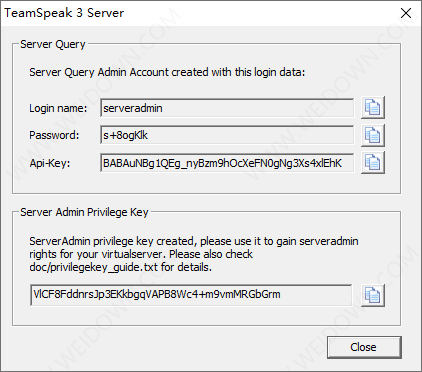Copy the login name to clipboard
Screen dimensions: 422x372
coord(373,108)
